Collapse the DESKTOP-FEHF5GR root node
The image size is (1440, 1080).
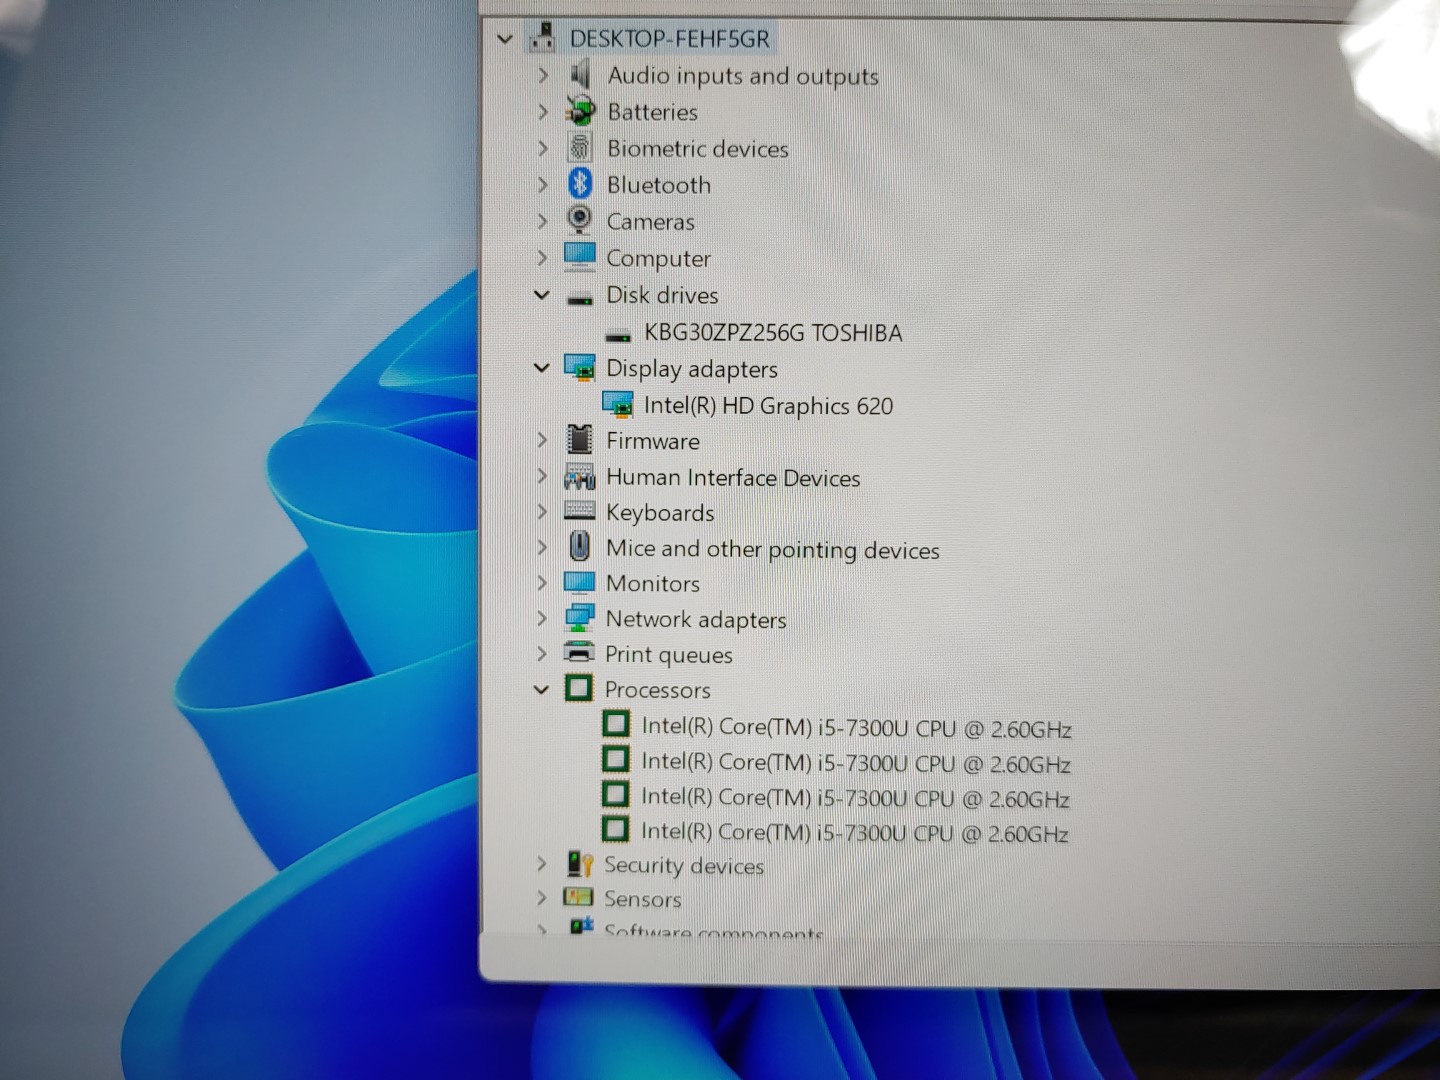[x=505, y=40]
